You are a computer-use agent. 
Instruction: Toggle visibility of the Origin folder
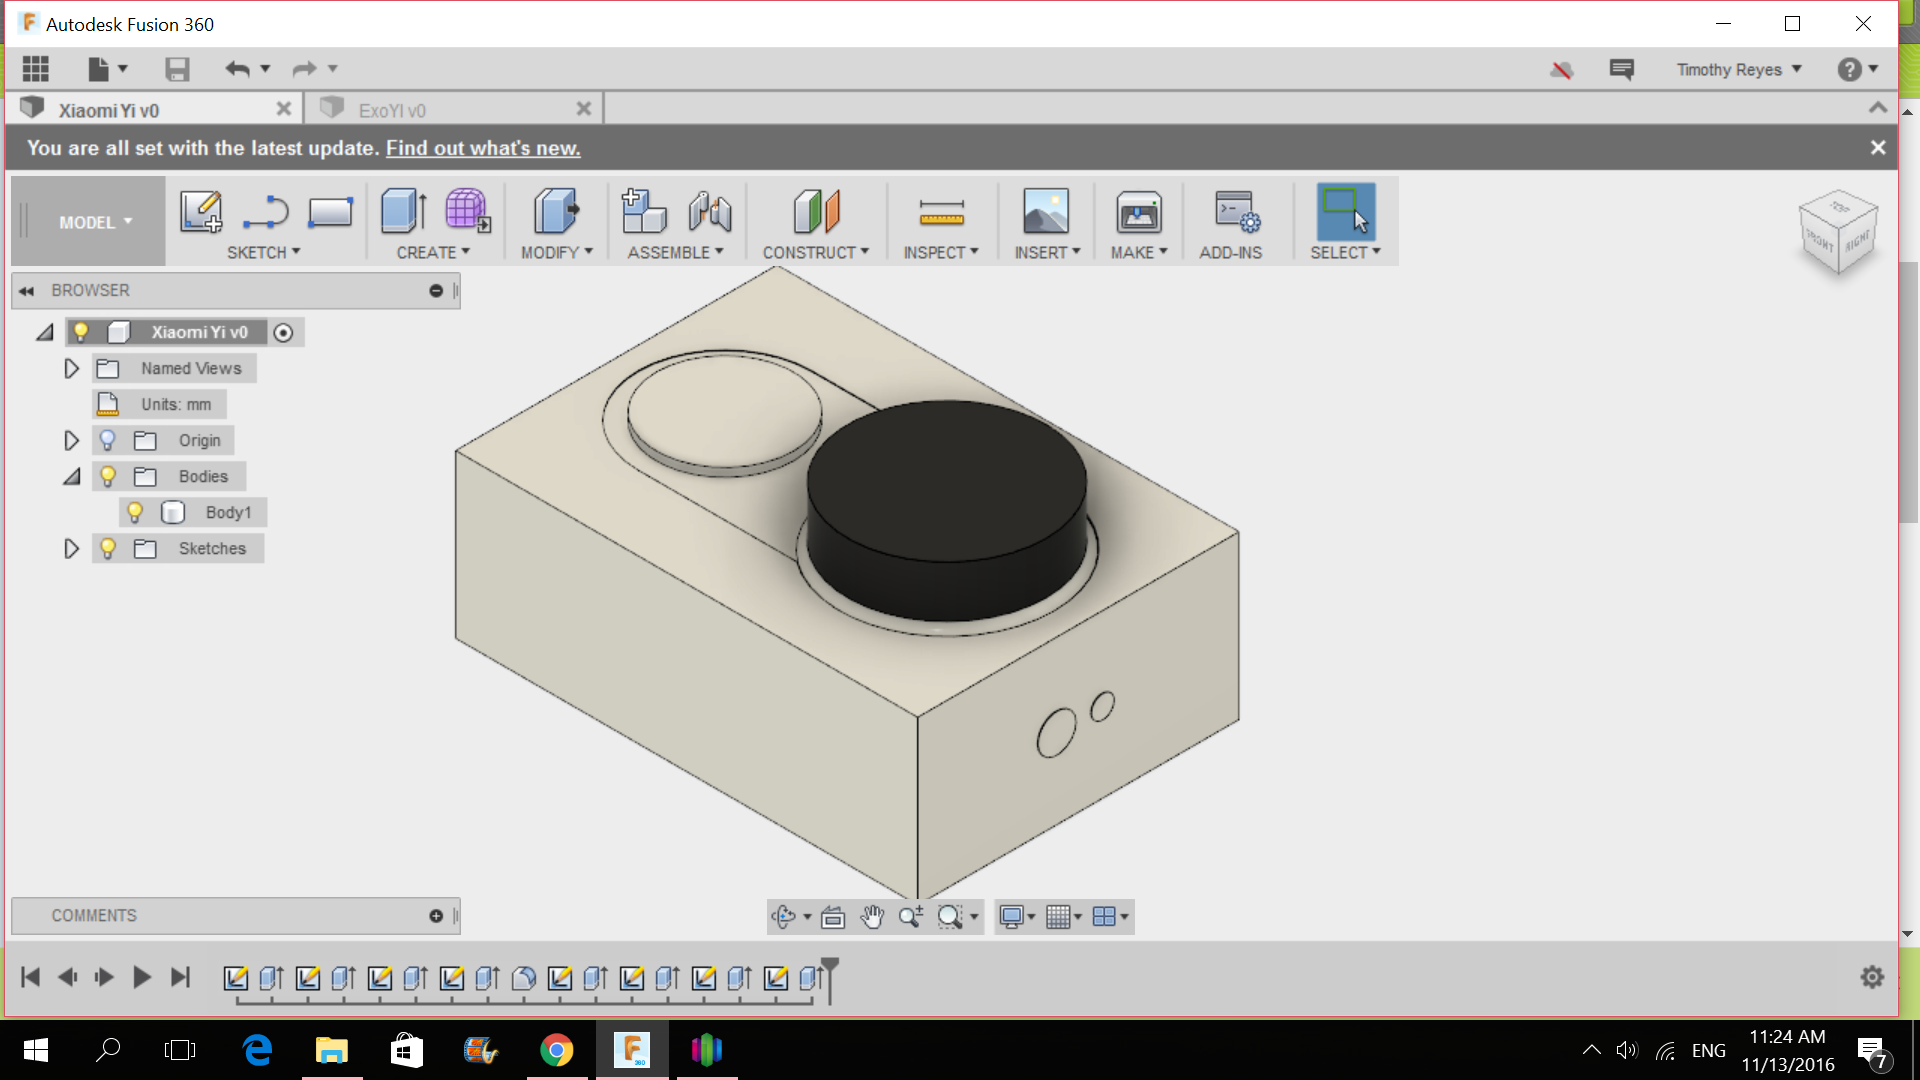tap(107, 440)
